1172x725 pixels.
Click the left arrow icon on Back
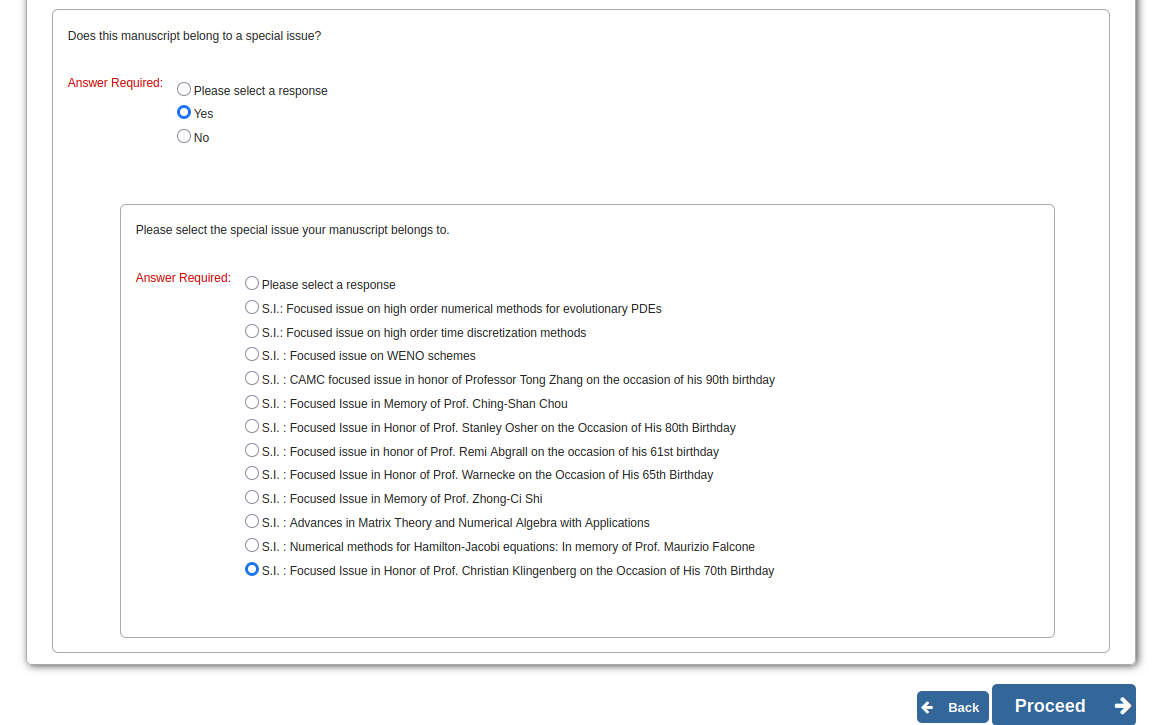pos(928,707)
